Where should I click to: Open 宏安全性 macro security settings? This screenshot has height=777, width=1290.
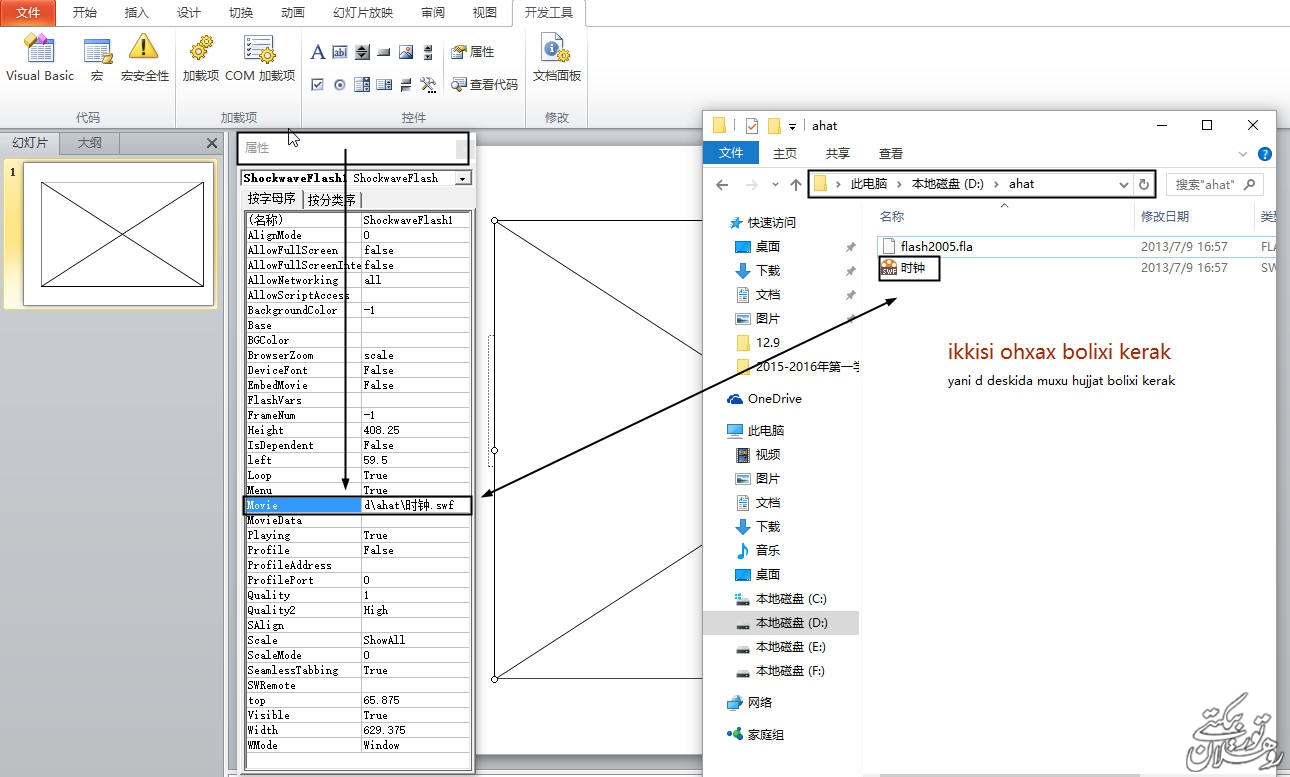point(144,58)
